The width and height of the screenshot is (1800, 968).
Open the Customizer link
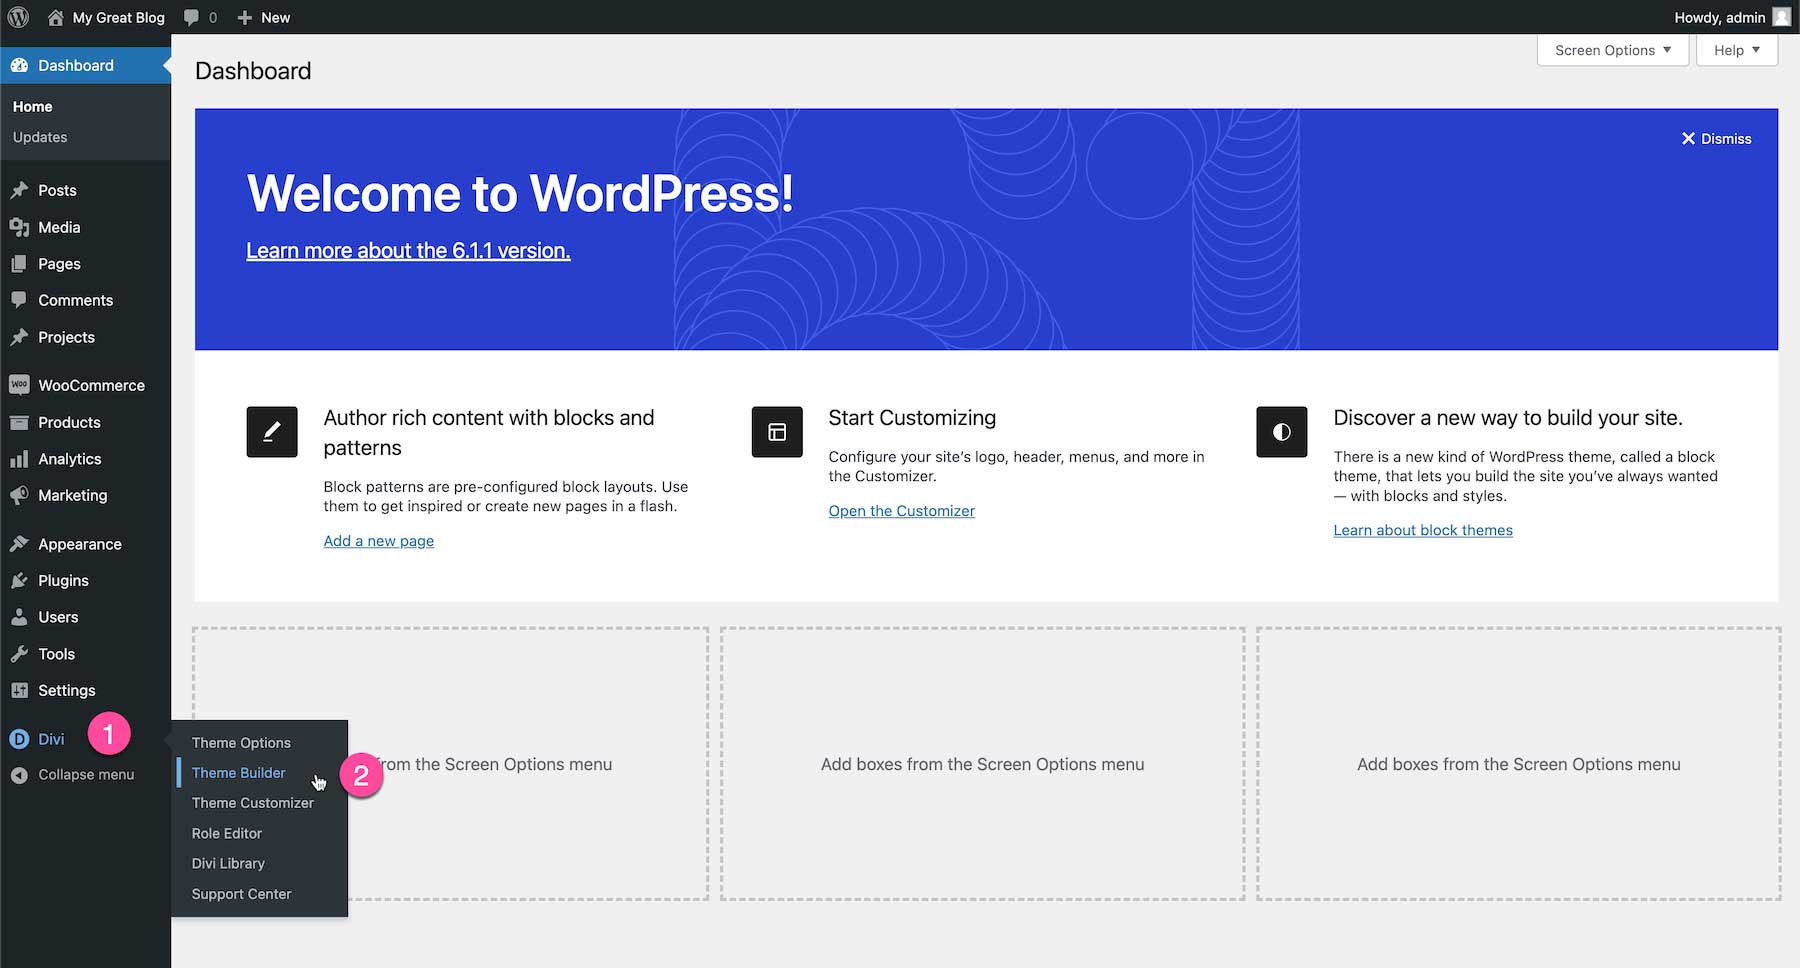tap(900, 510)
